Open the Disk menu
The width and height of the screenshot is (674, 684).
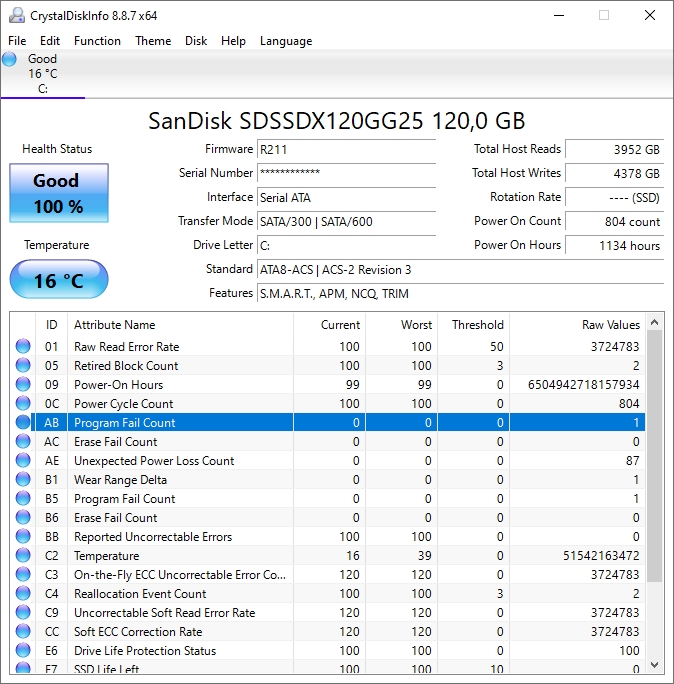[x=196, y=41]
